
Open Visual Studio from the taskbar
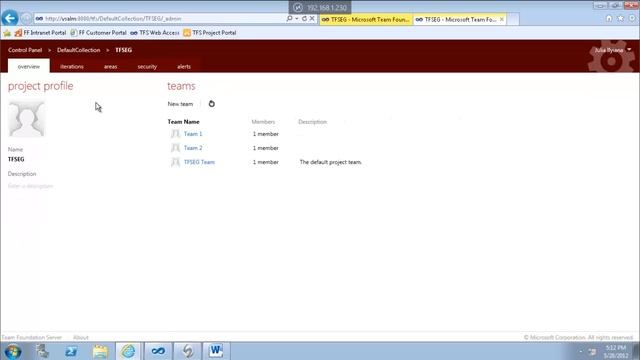158,351
